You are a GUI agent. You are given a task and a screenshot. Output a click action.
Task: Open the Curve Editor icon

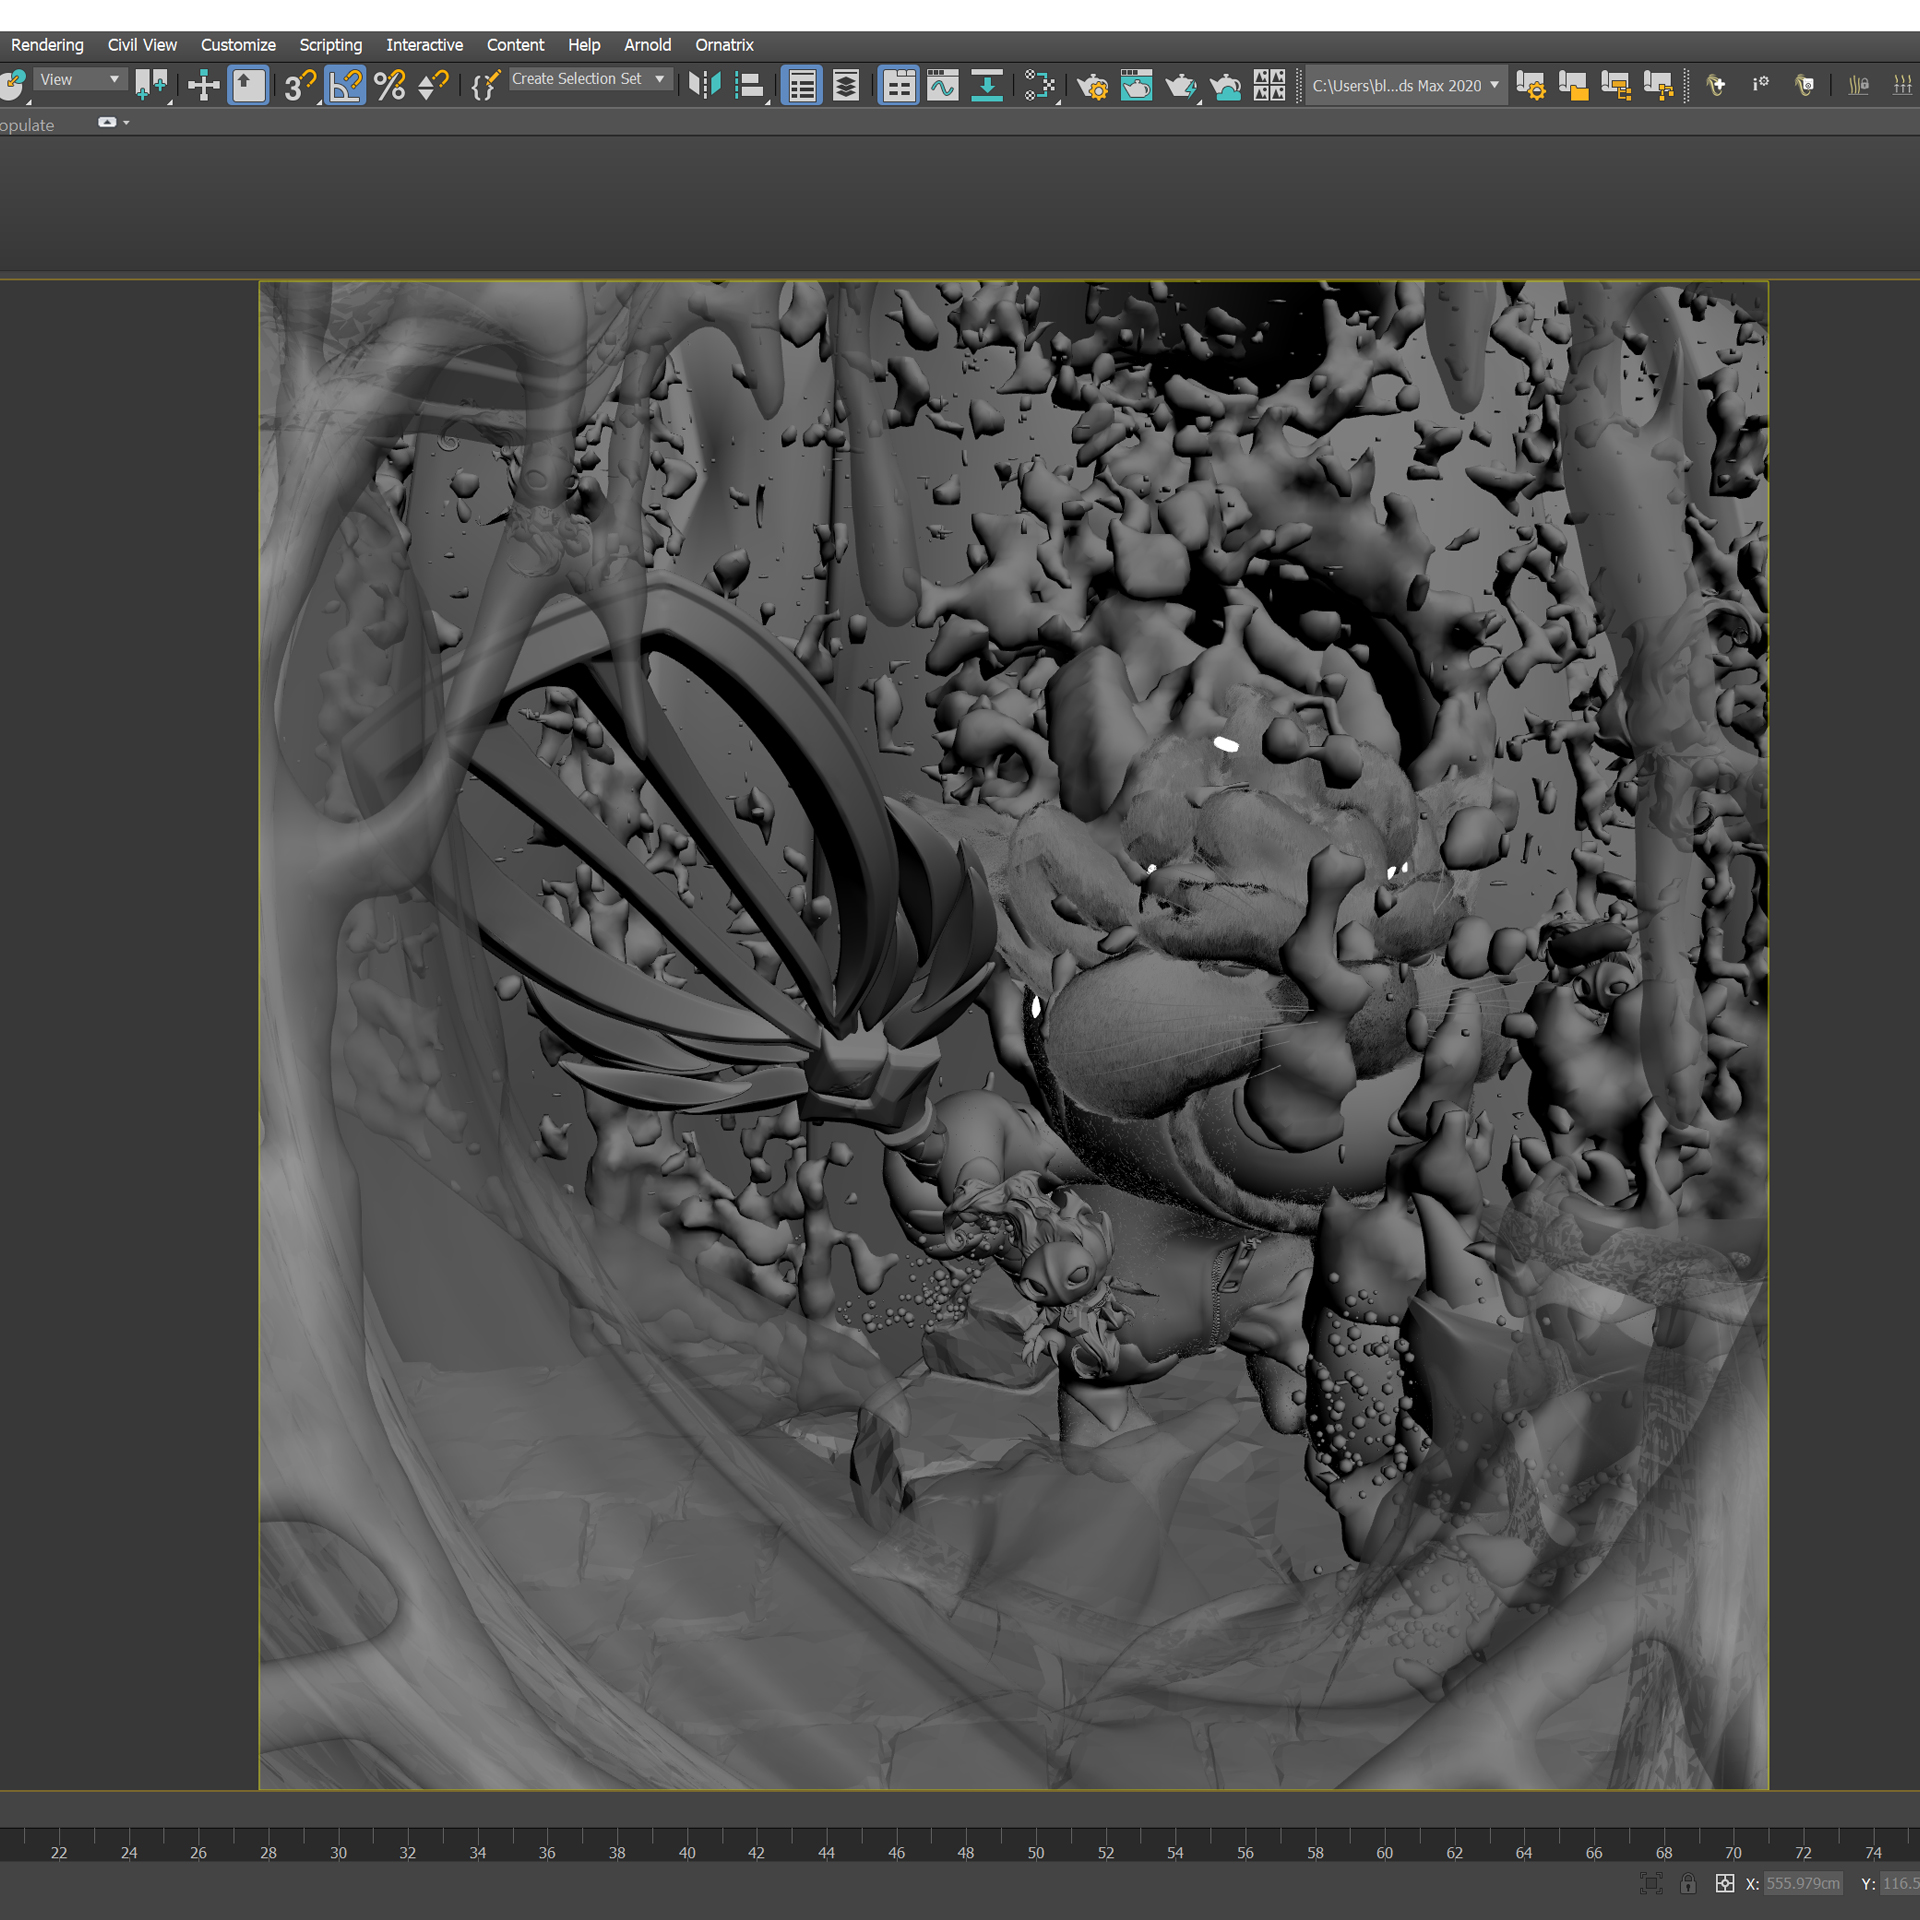point(942,86)
